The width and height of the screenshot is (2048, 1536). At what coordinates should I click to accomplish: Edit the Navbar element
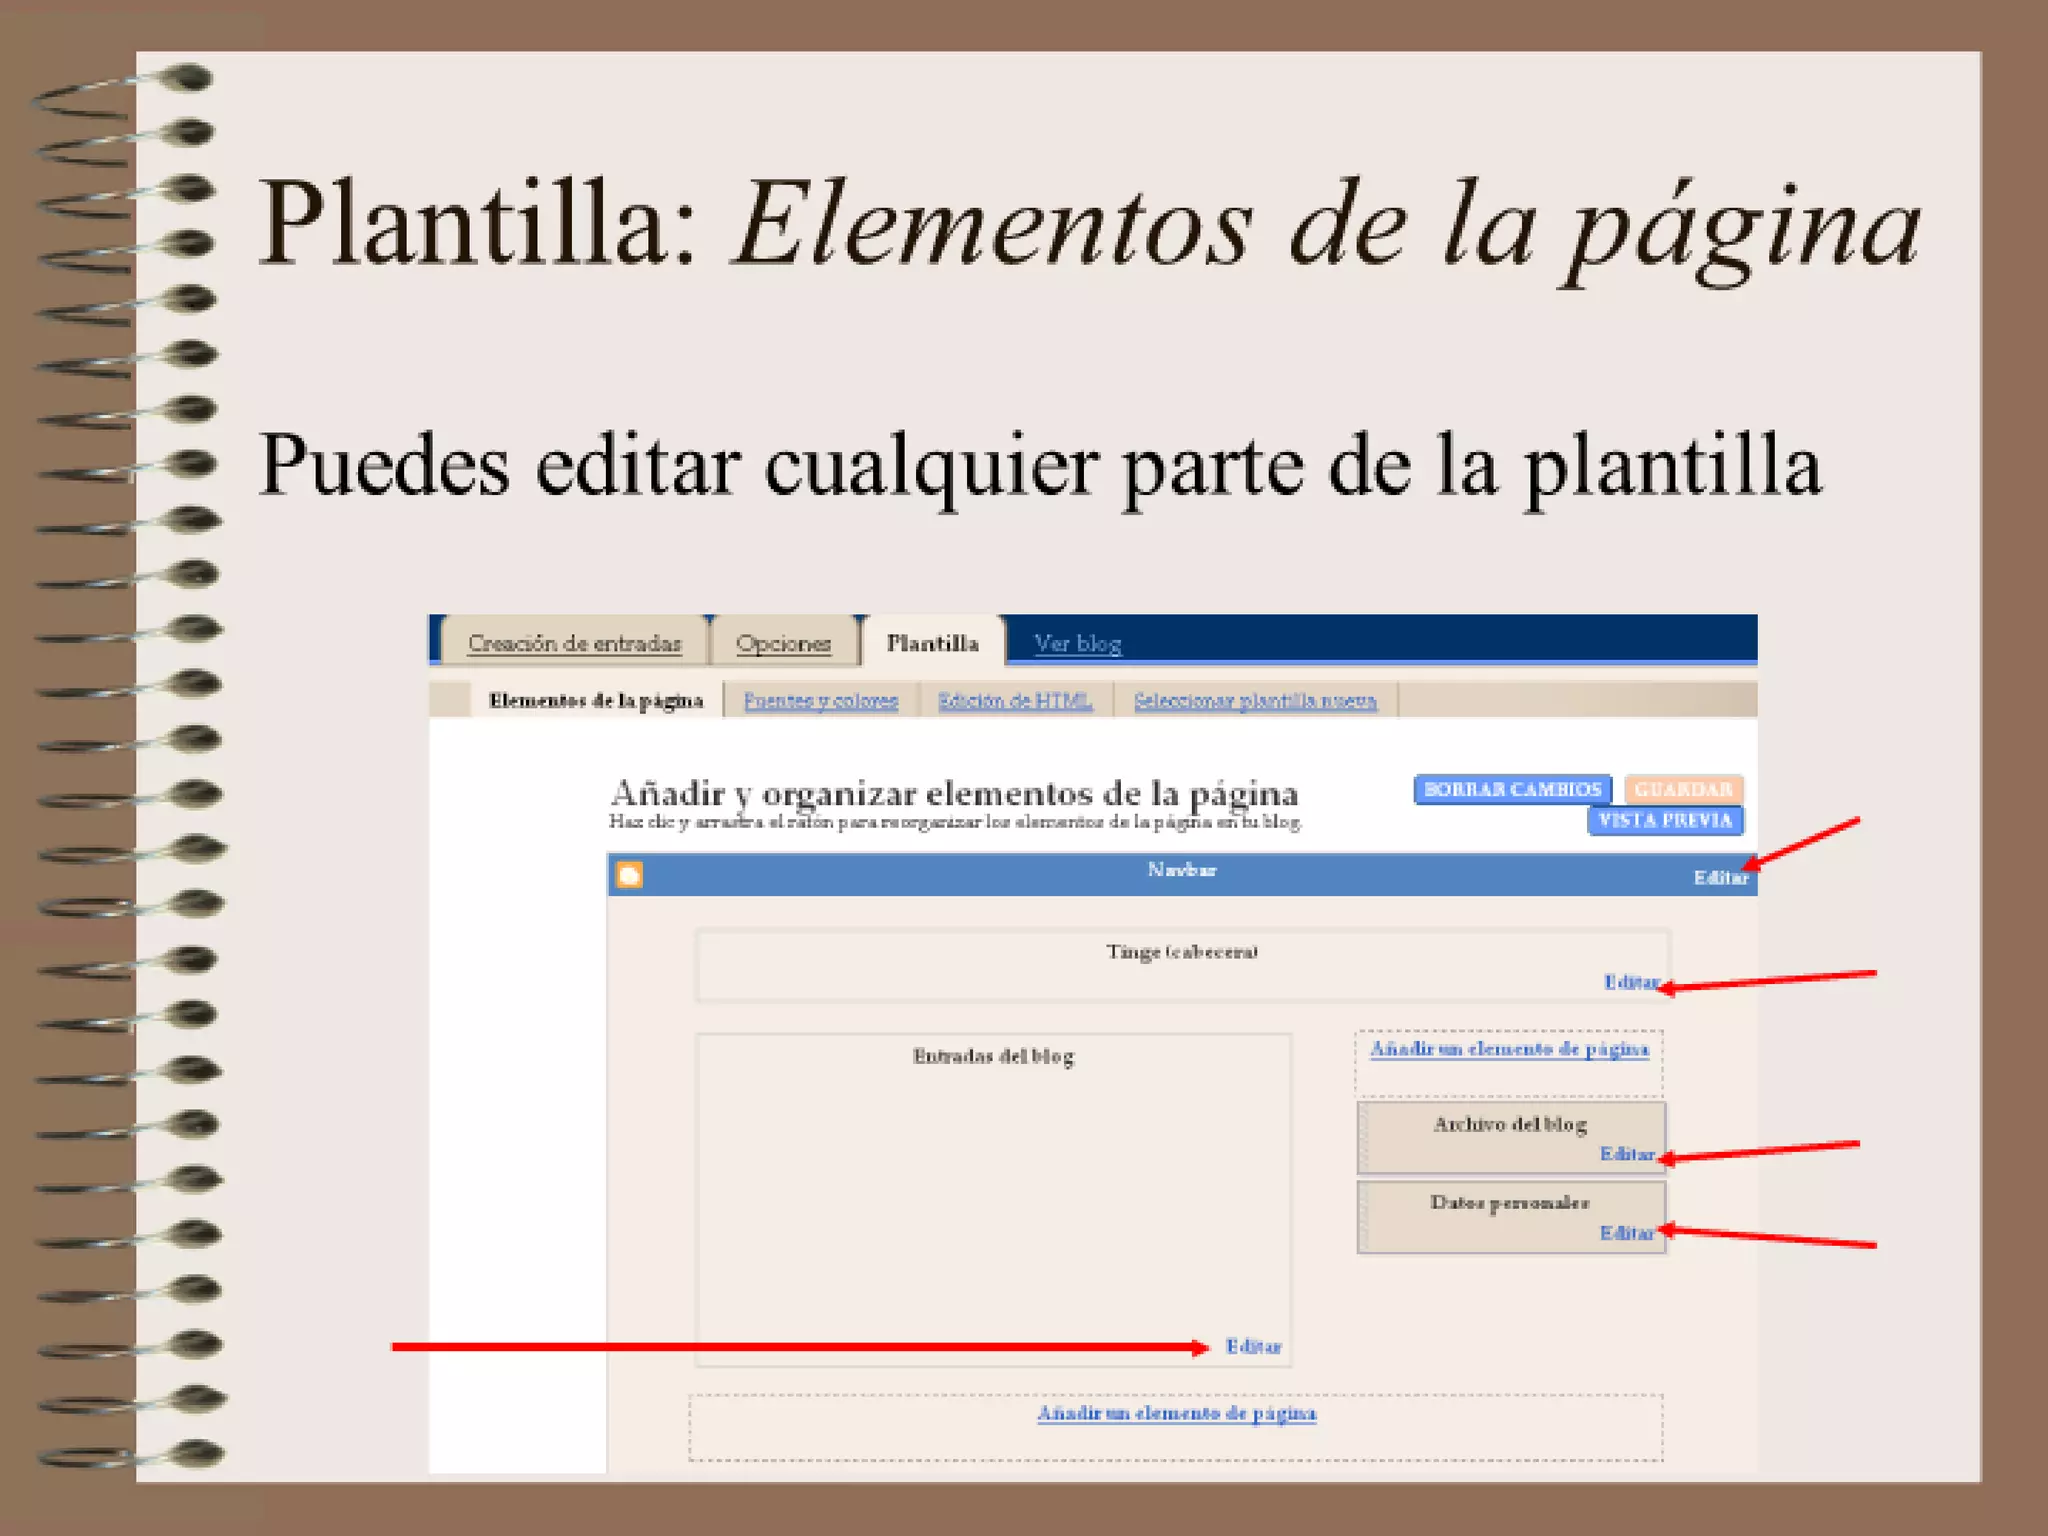point(1720,878)
